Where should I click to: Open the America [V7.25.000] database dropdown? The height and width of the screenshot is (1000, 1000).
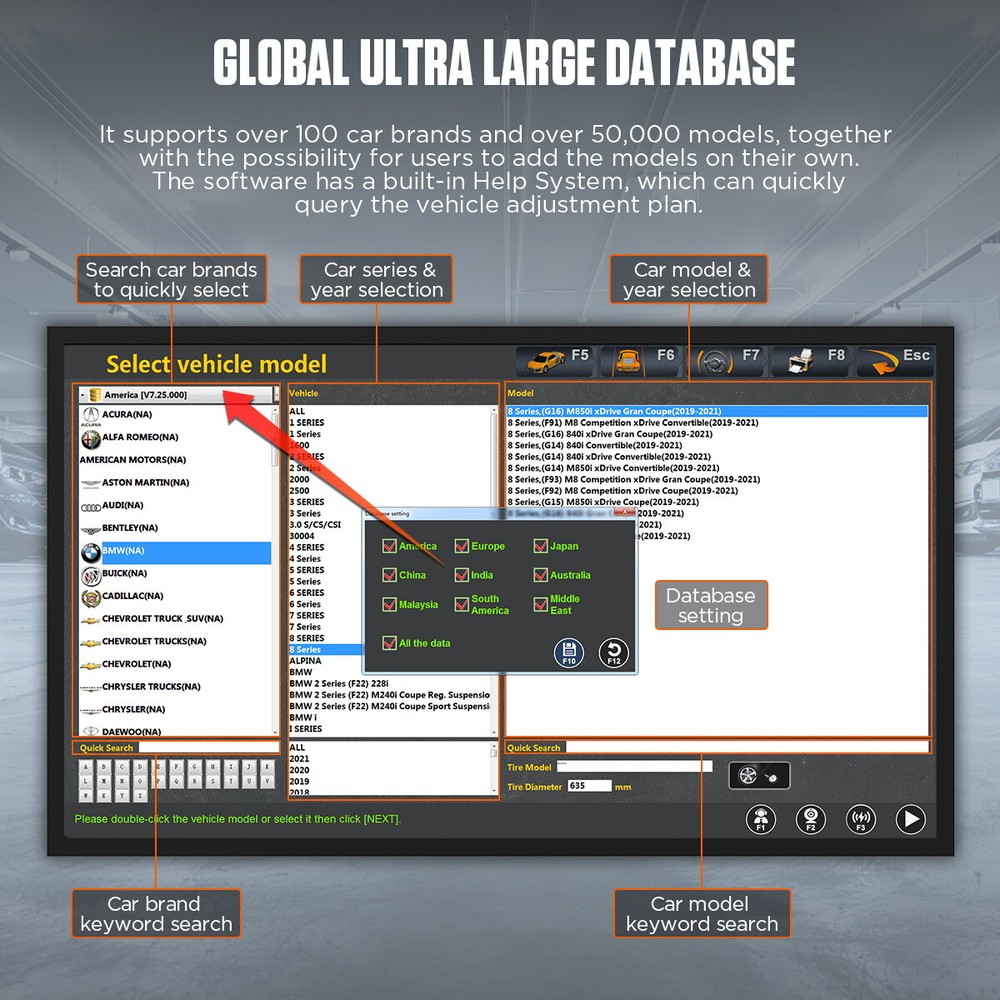click(x=180, y=395)
